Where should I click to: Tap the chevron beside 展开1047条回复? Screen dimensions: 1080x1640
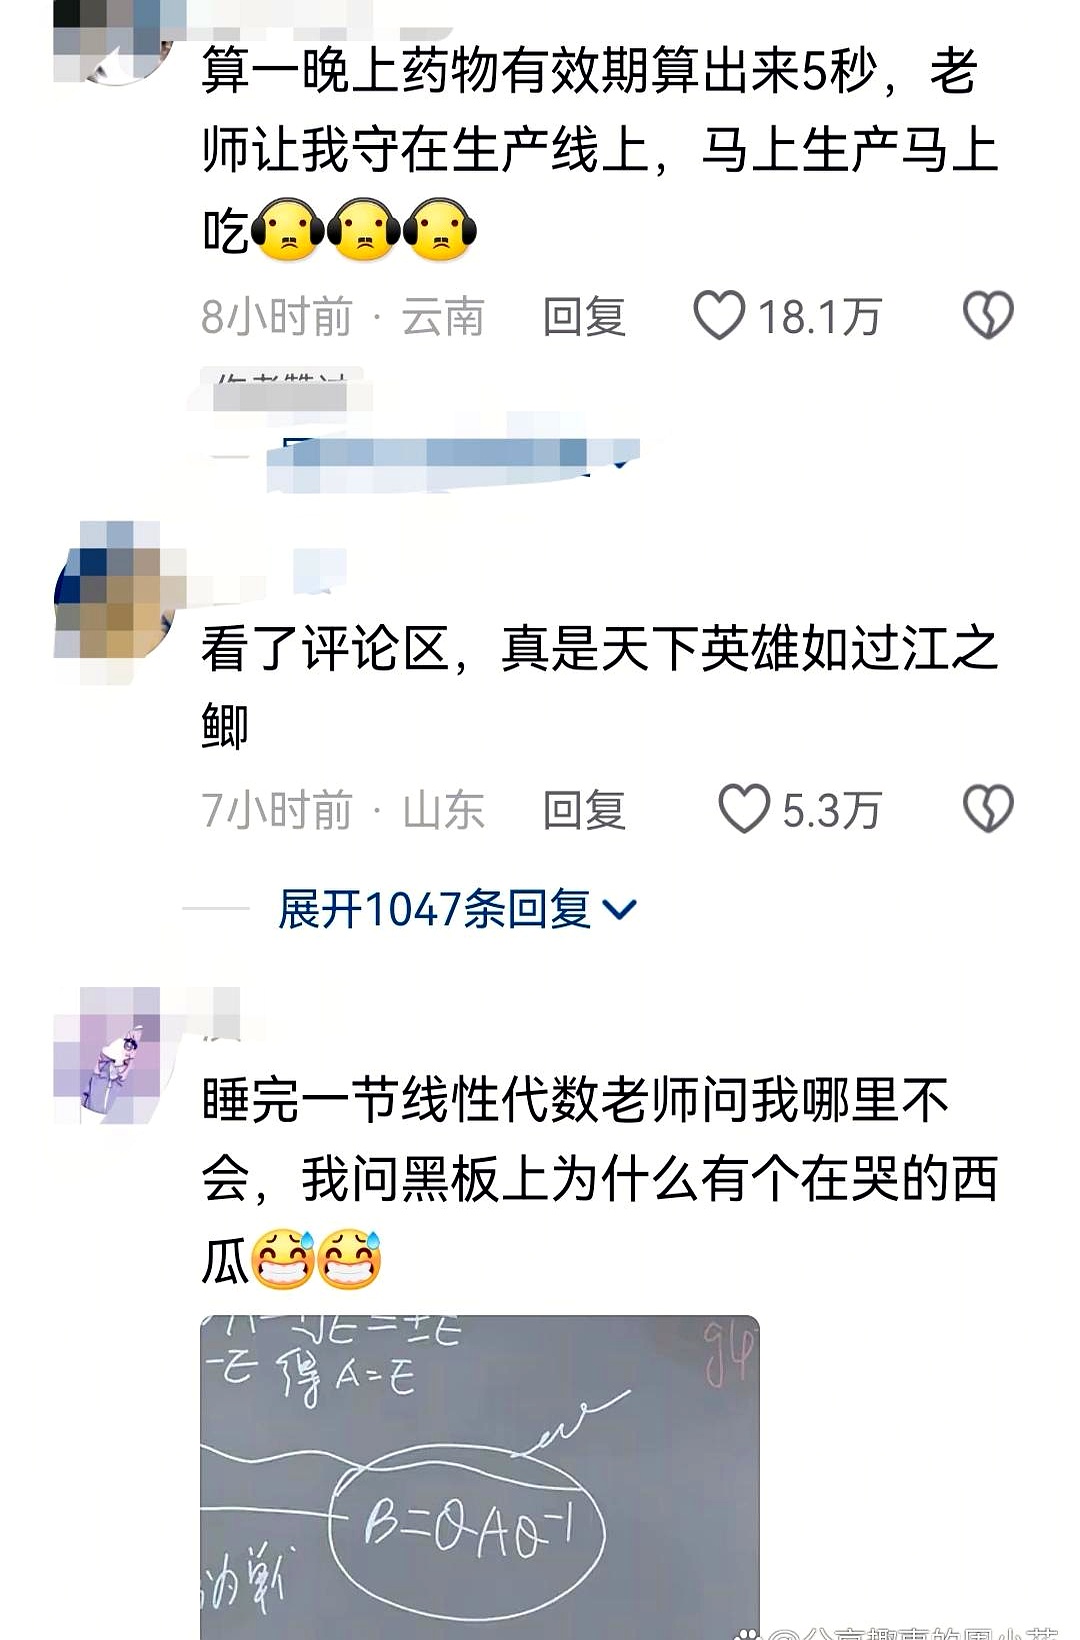[620, 910]
